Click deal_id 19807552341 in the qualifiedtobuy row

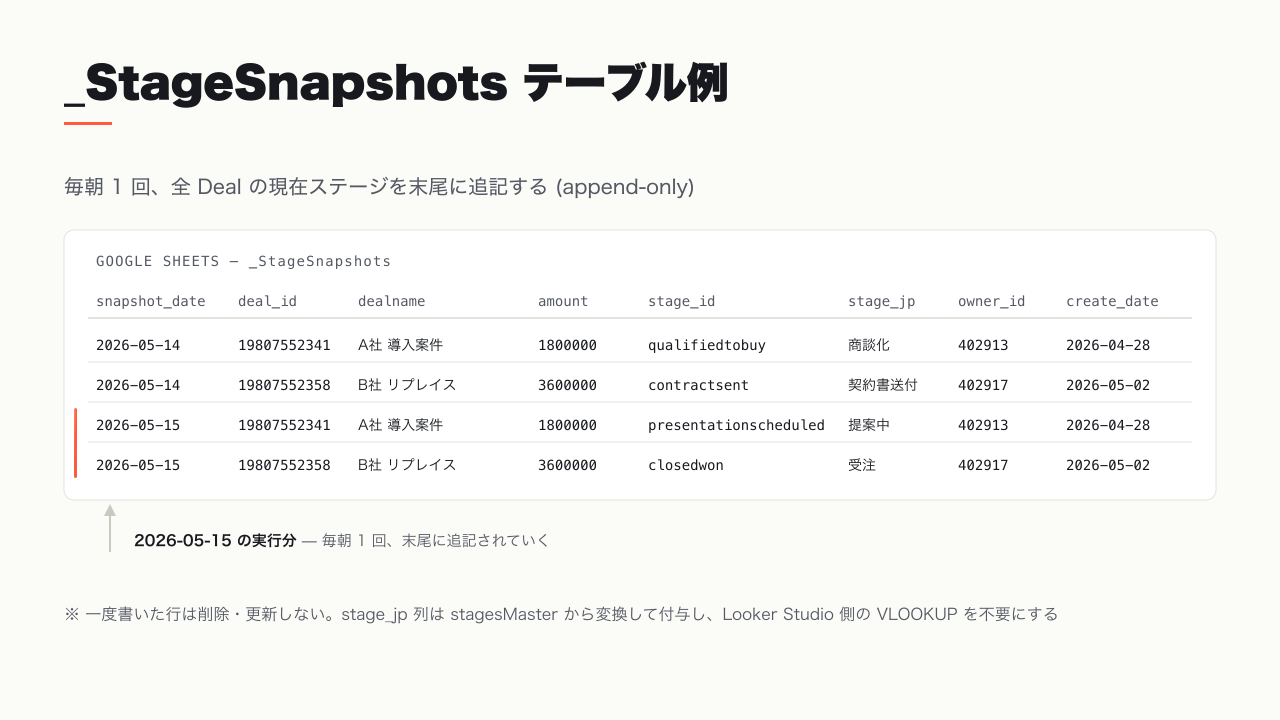[284, 345]
